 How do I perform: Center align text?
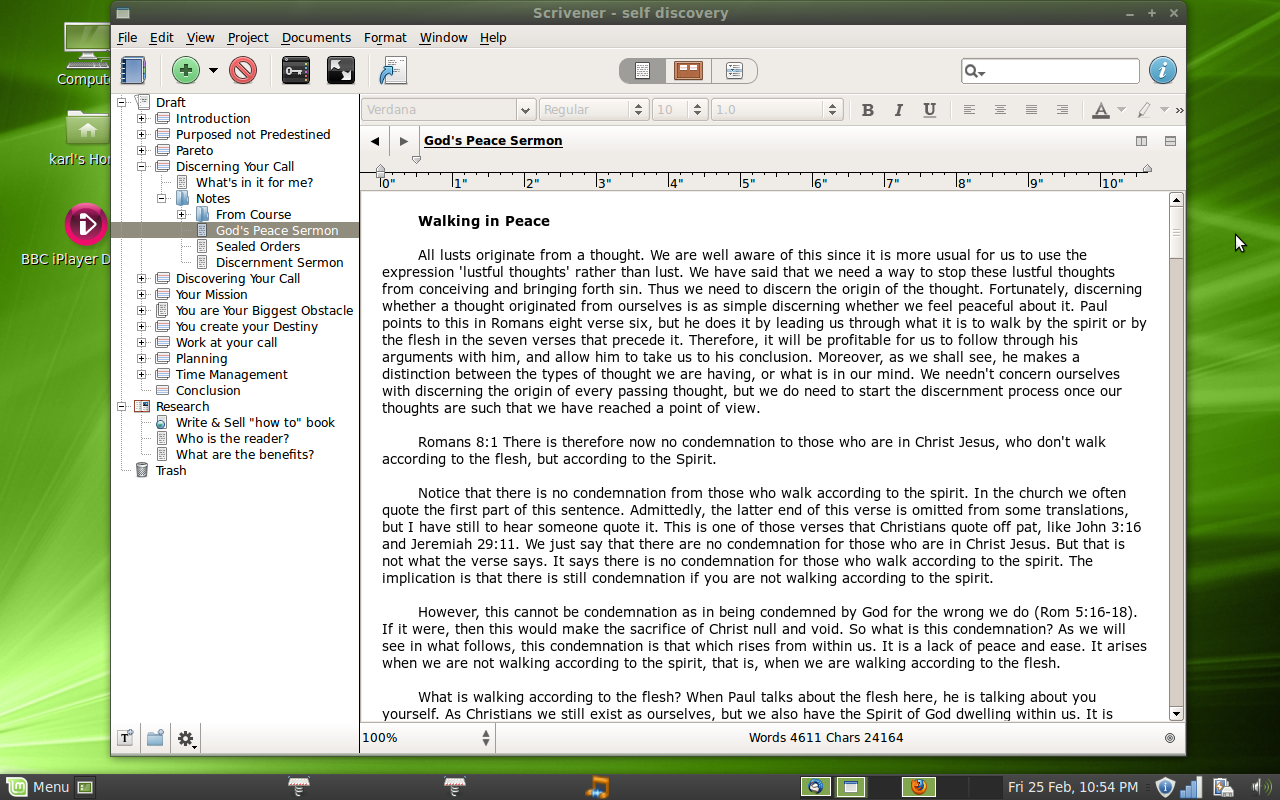[1000, 110]
